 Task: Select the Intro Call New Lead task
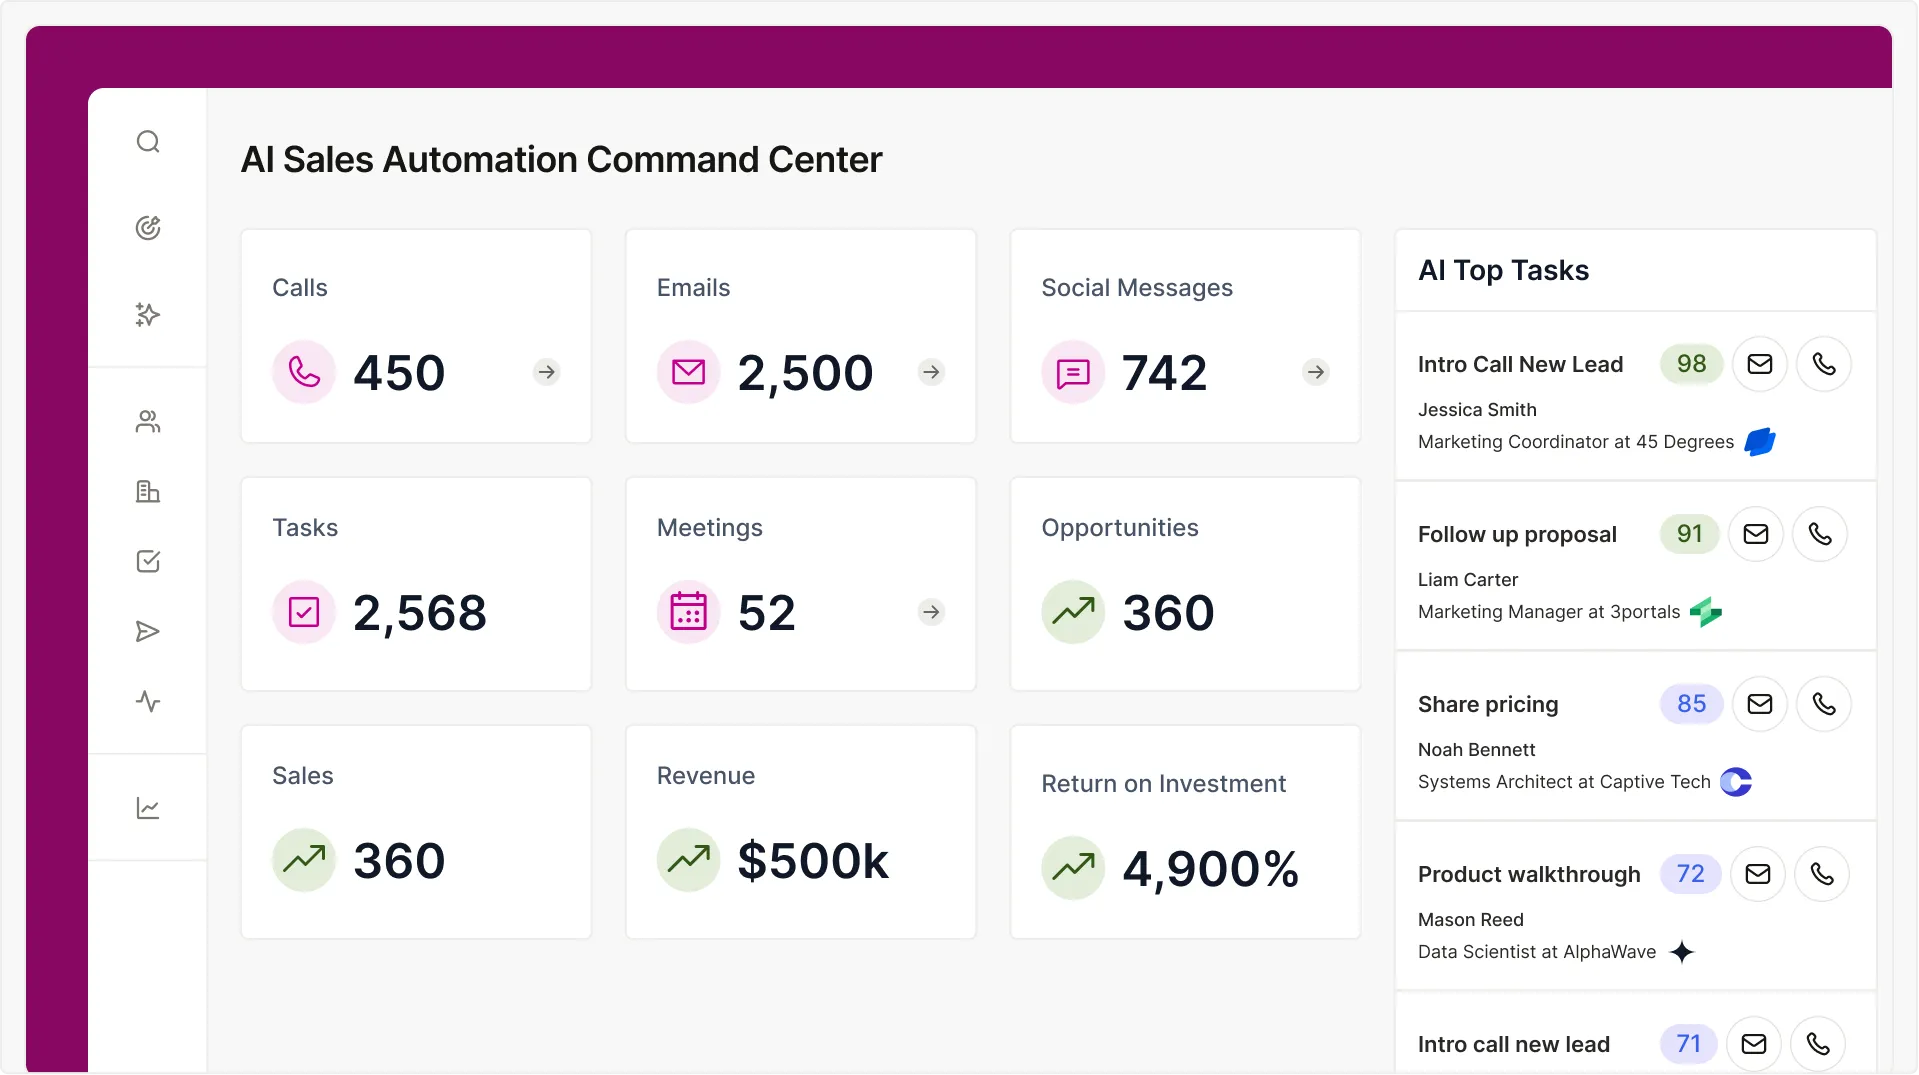coord(1520,363)
